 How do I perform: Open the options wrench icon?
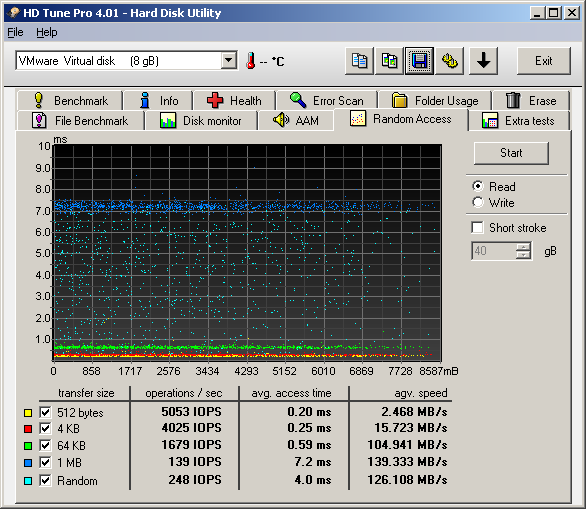pyautogui.click(x=450, y=61)
